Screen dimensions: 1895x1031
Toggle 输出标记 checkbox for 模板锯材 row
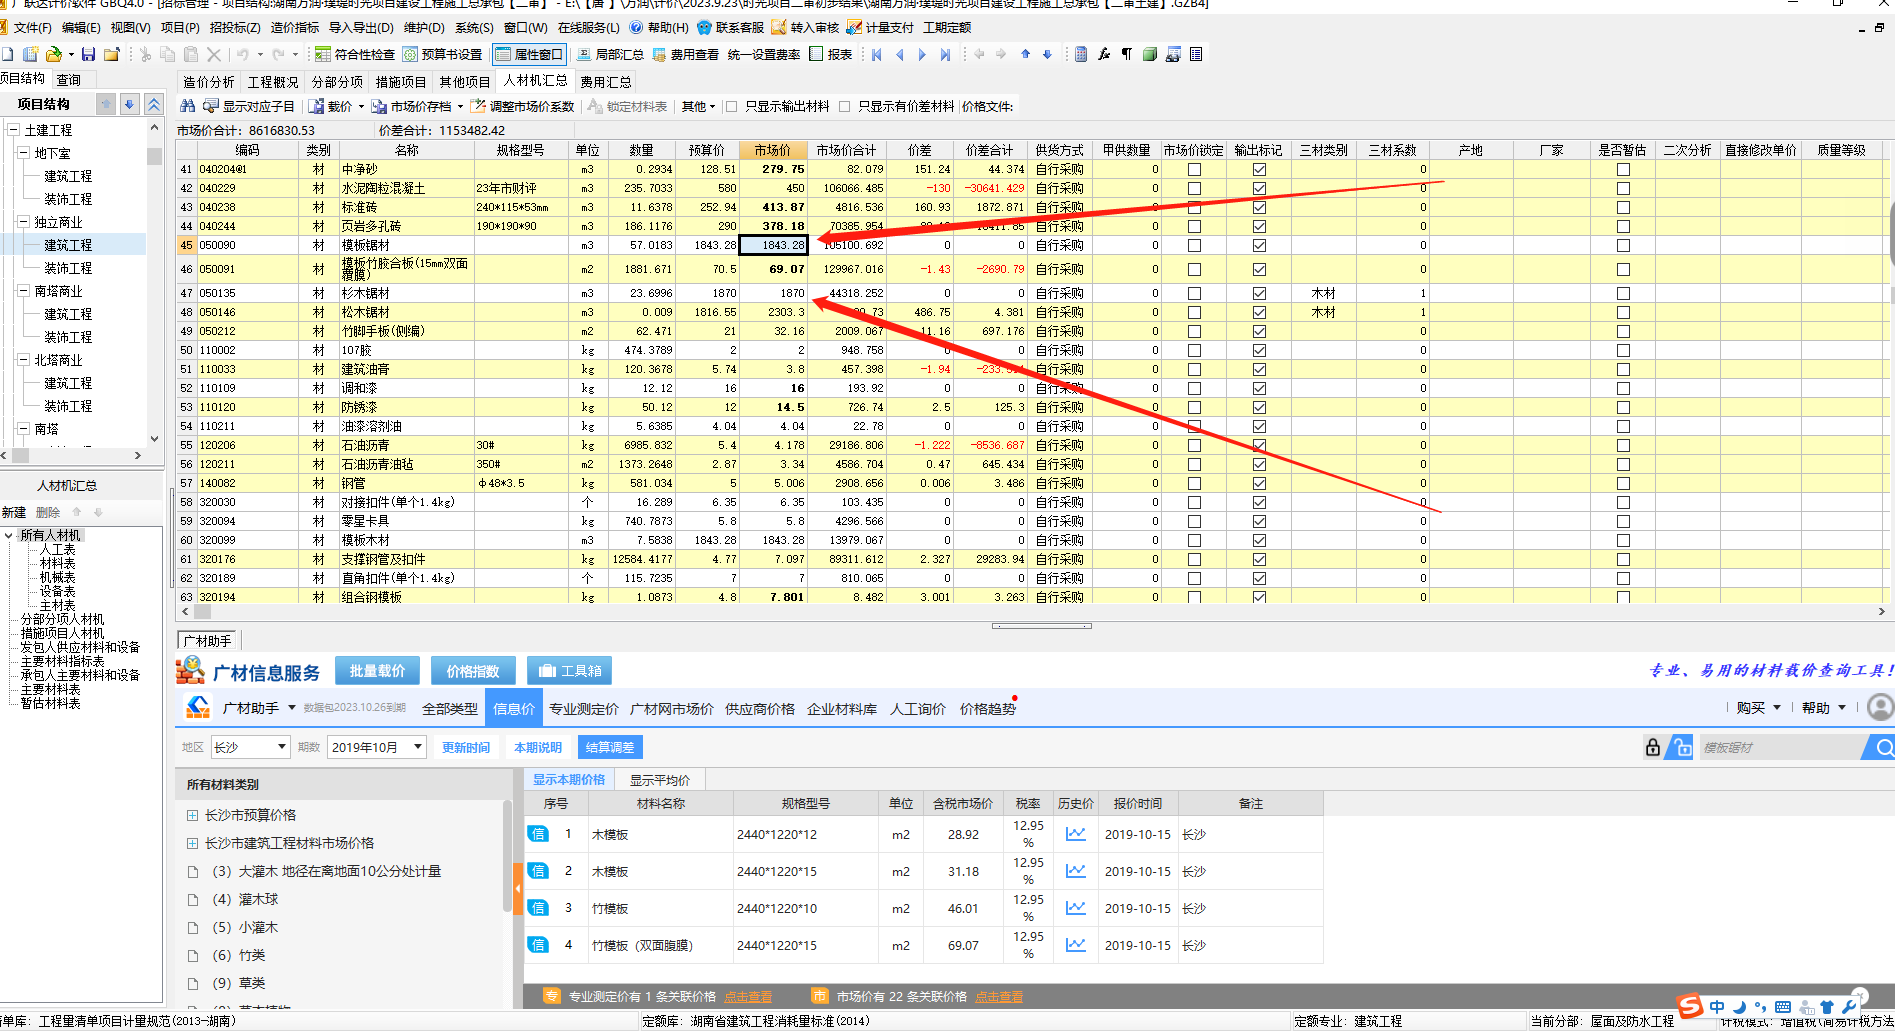point(1259,245)
